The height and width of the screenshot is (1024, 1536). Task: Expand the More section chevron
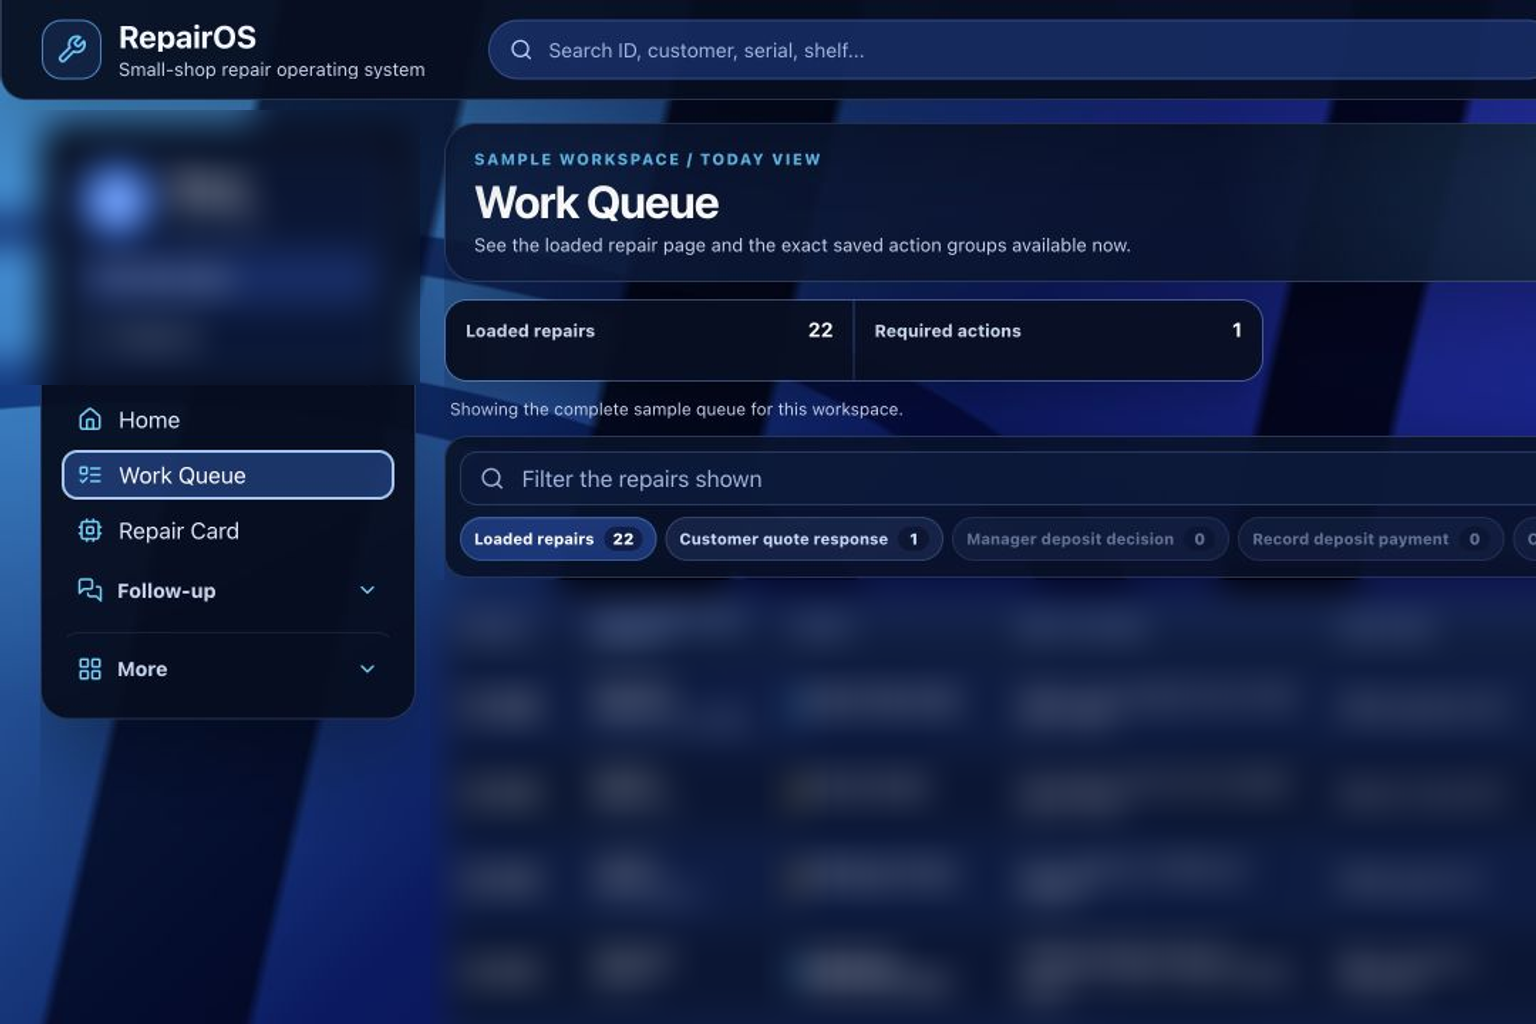tap(367, 669)
